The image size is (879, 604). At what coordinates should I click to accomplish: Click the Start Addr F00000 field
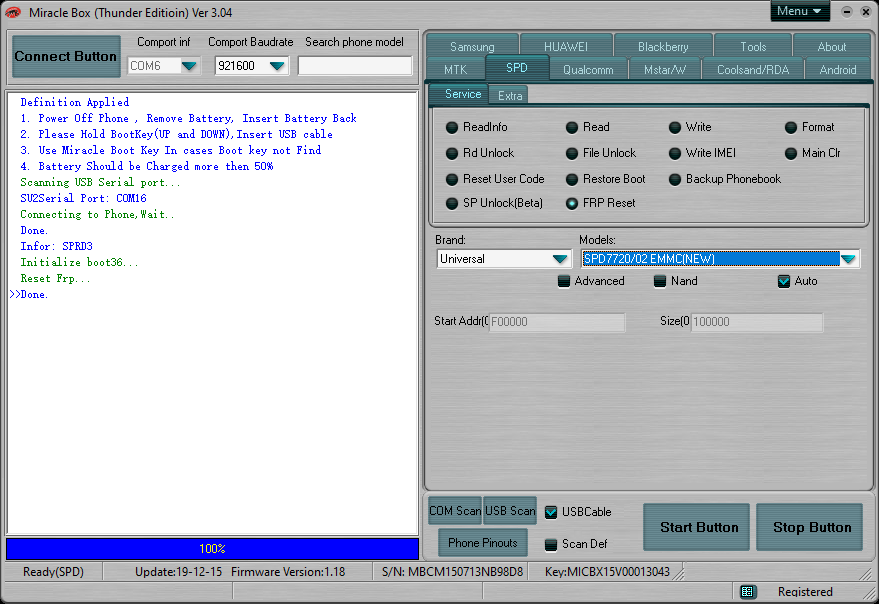(557, 322)
